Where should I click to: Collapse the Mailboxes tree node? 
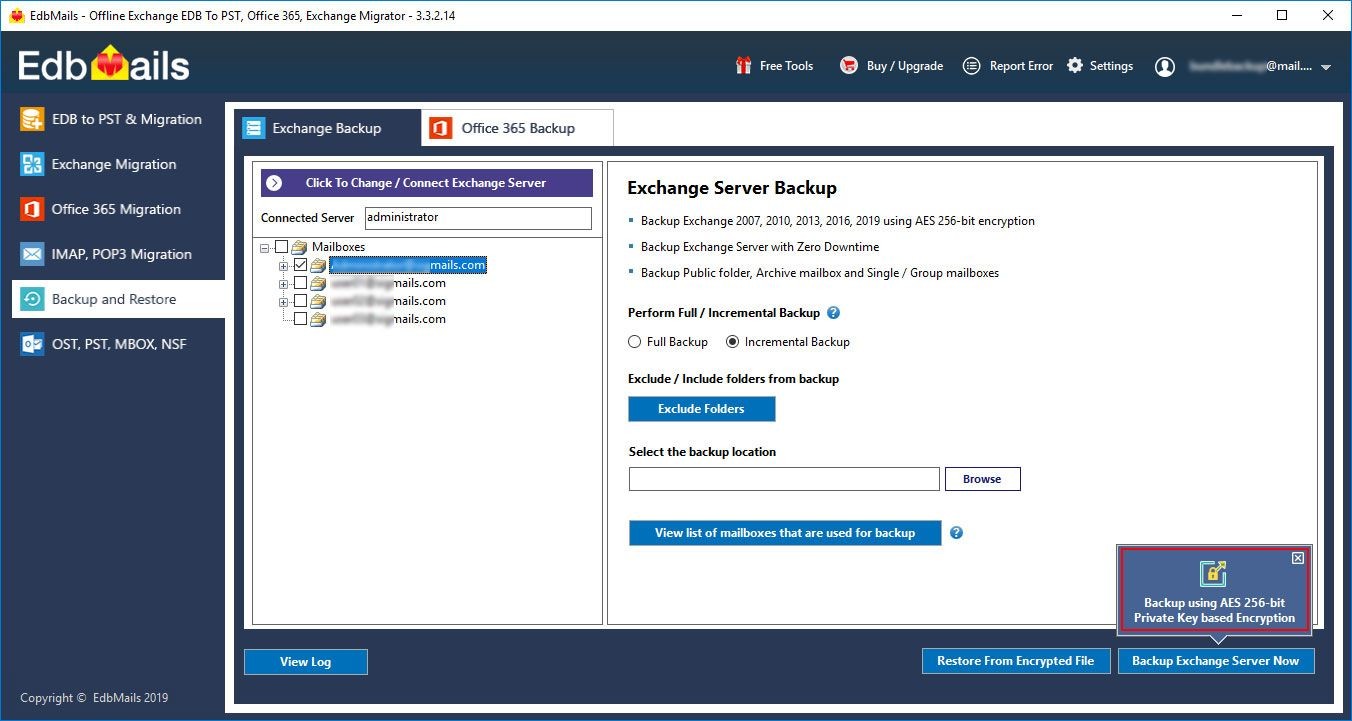click(265, 247)
